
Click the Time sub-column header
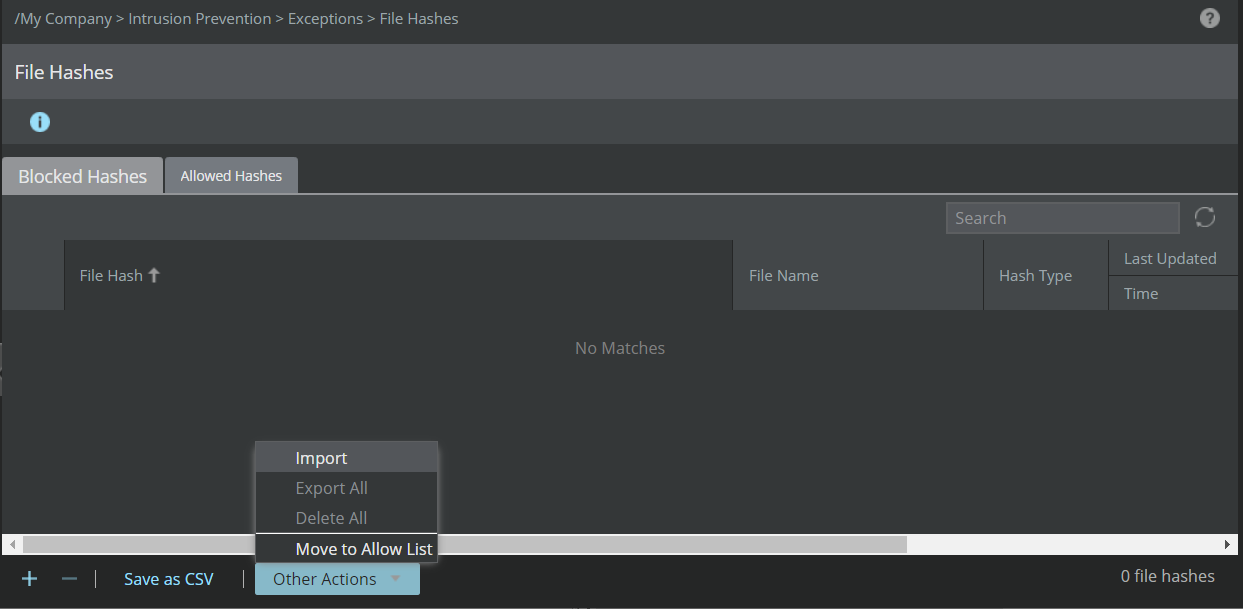tap(1173, 293)
